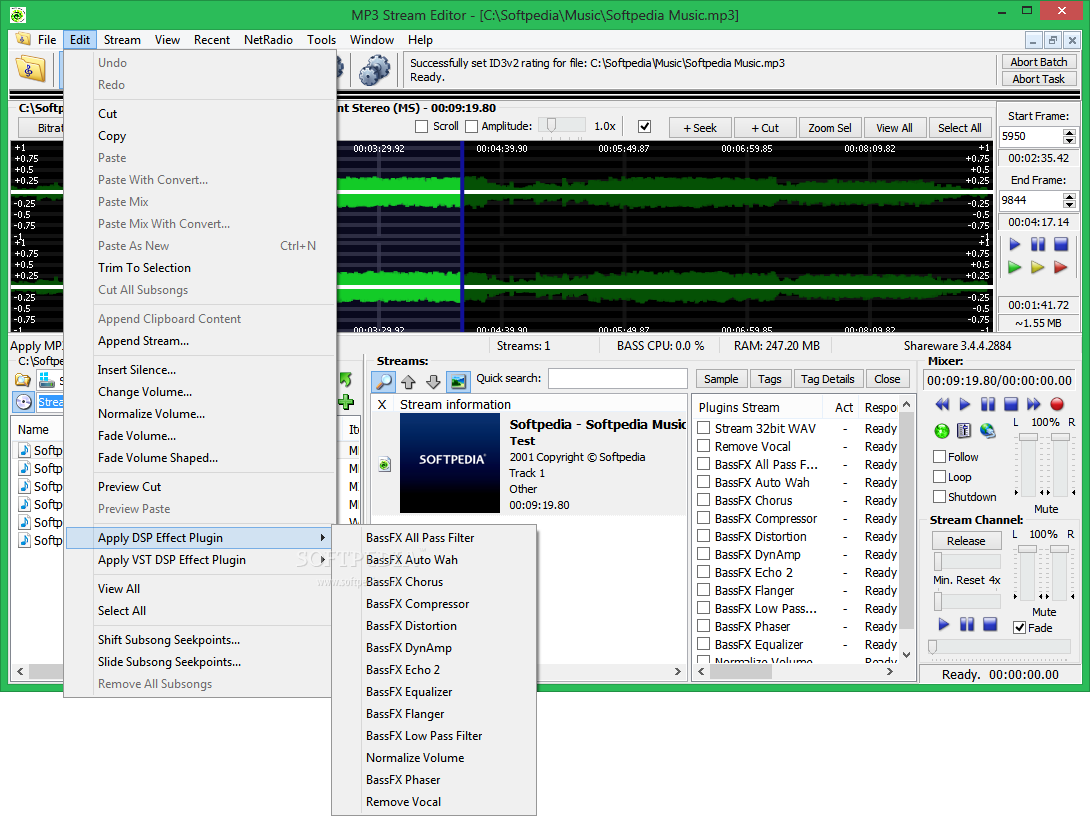
Task: Play the Stream Channel
Action: (943, 624)
